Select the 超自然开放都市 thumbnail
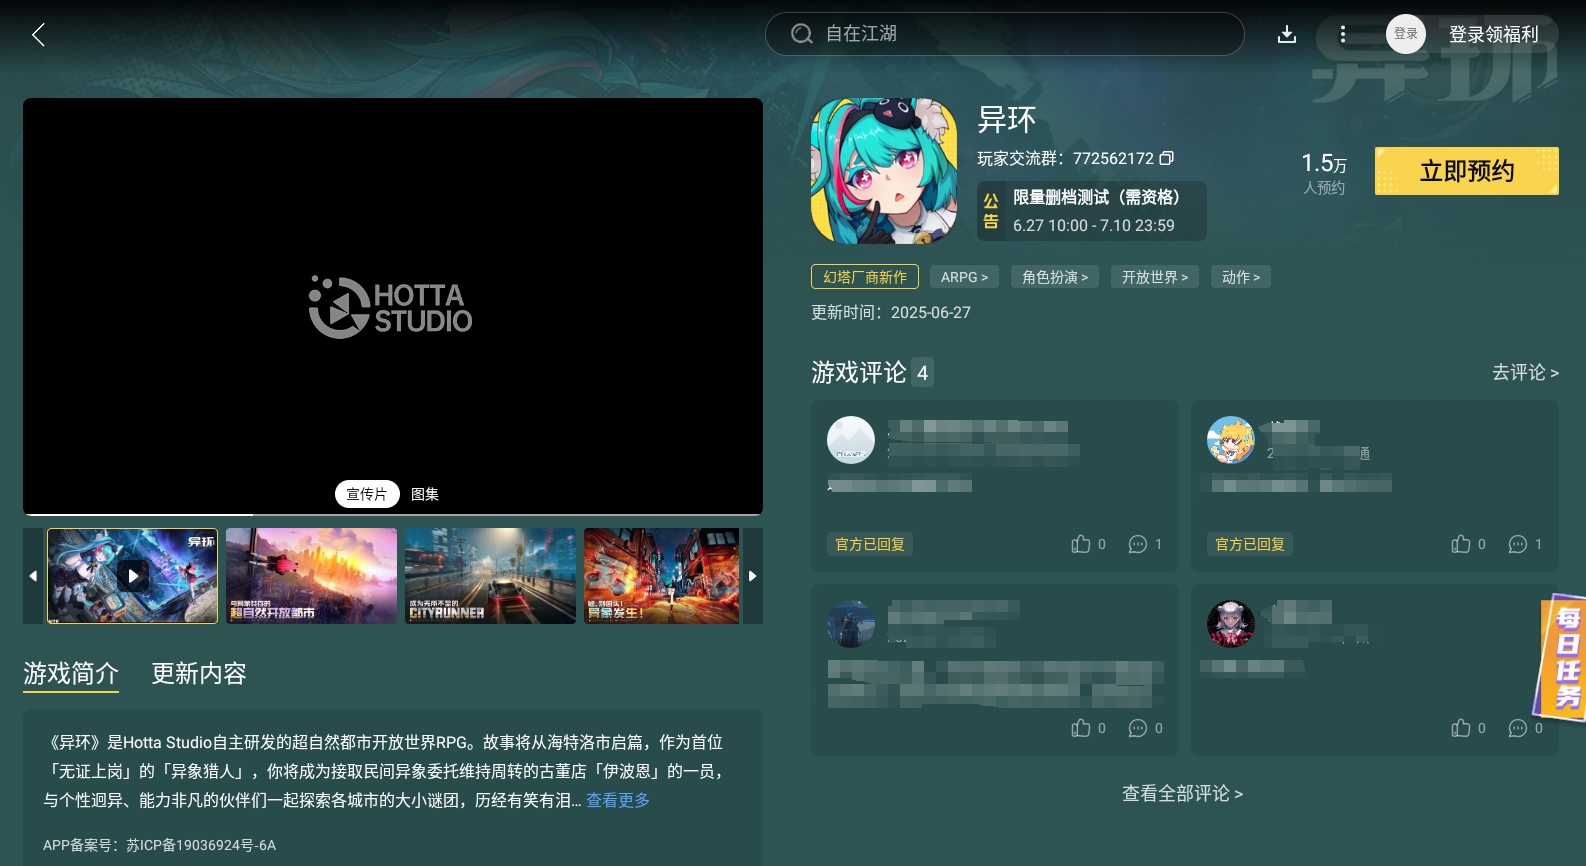The image size is (1586, 866). click(x=311, y=576)
